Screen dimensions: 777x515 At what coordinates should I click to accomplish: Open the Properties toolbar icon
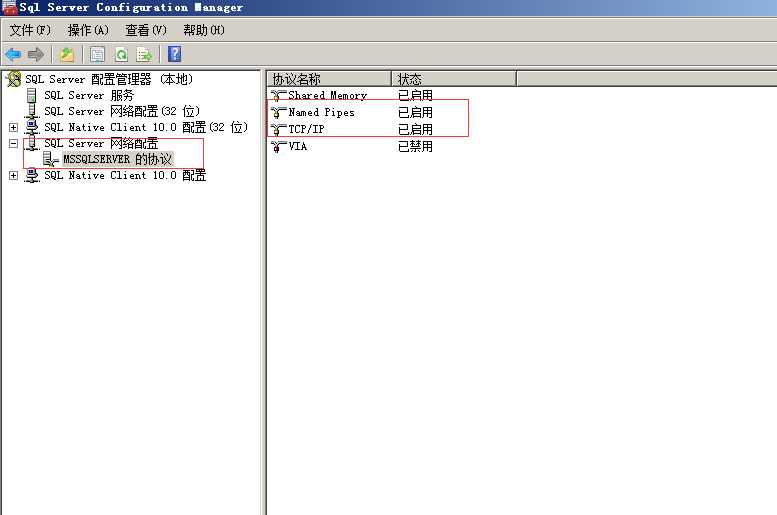97,54
